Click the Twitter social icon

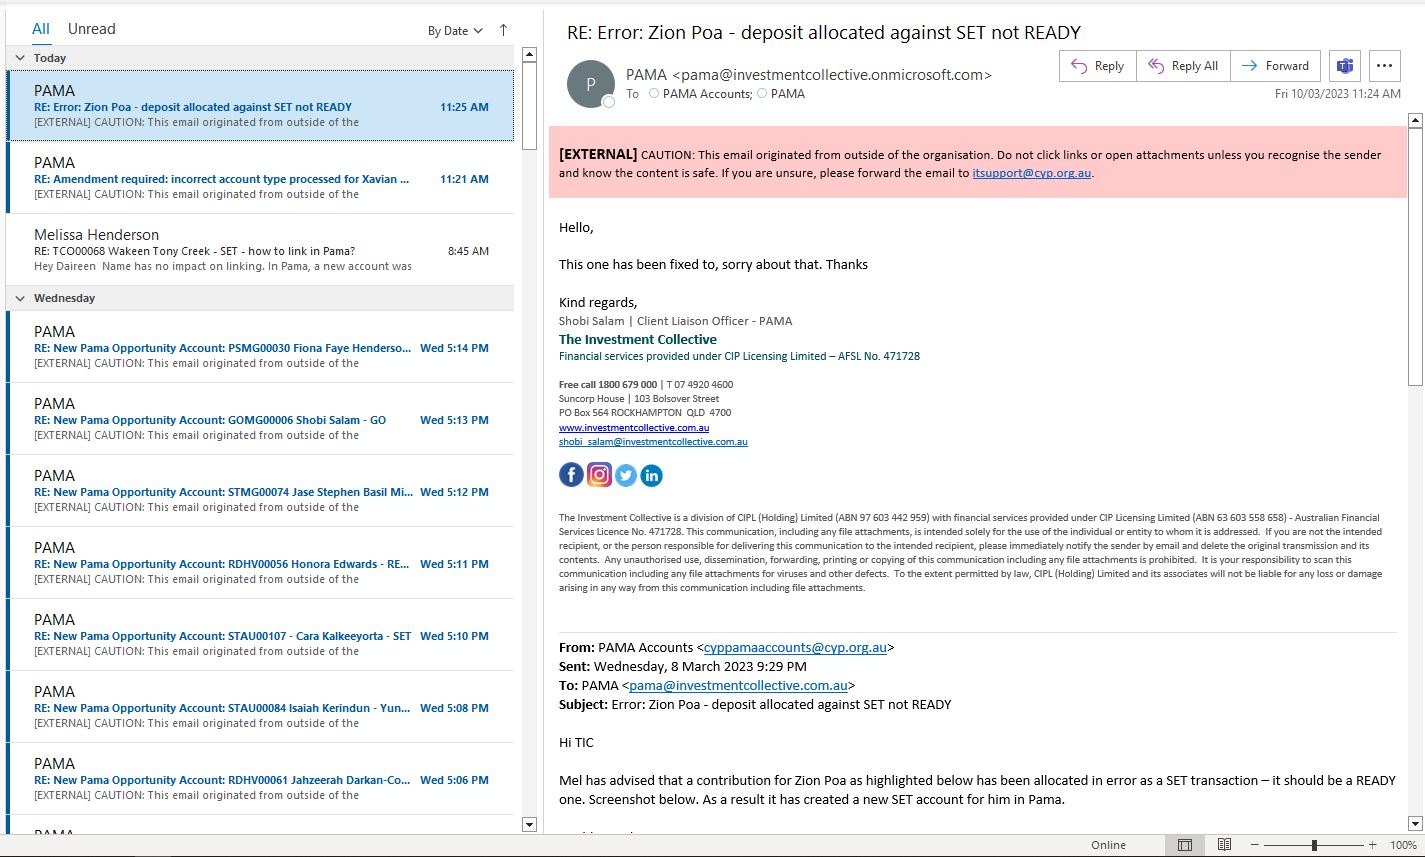pyautogui.click(x=626, y=475)
